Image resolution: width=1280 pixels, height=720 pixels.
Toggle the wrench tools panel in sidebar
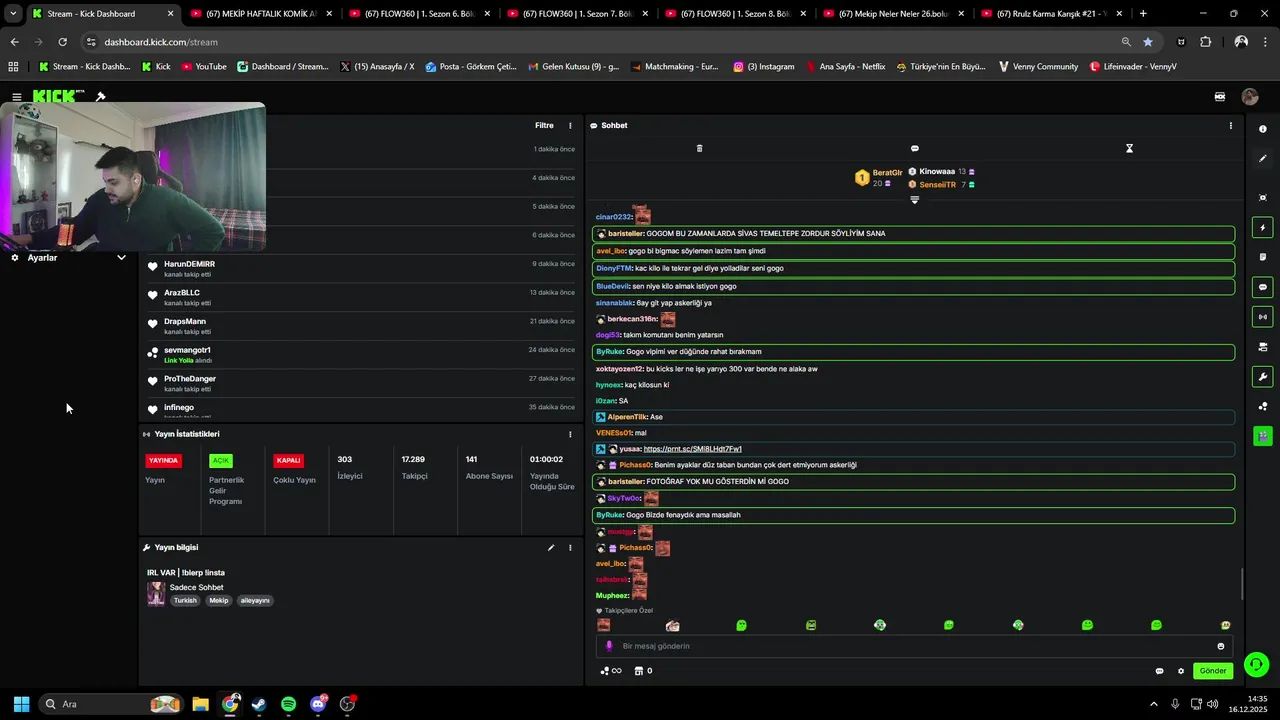[1263, 377]
